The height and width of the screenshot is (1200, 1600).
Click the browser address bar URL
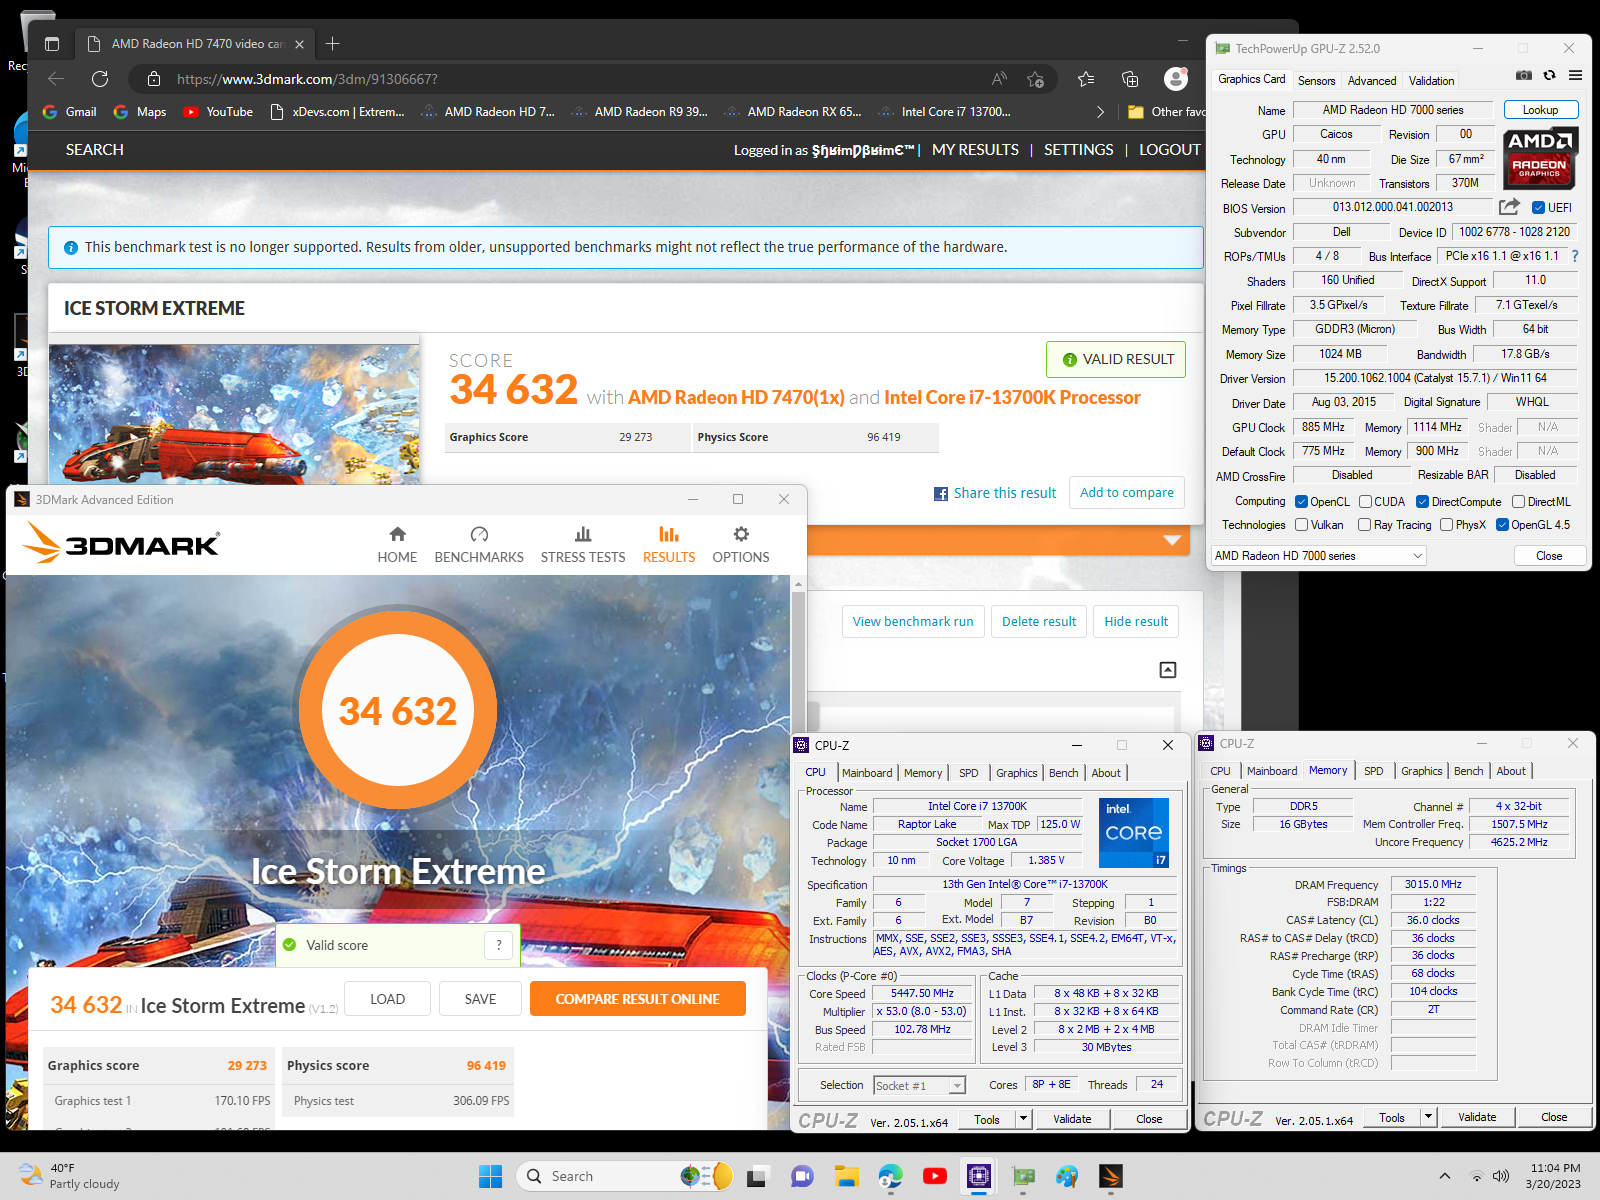pyautogui.click(x=307, y=79)
